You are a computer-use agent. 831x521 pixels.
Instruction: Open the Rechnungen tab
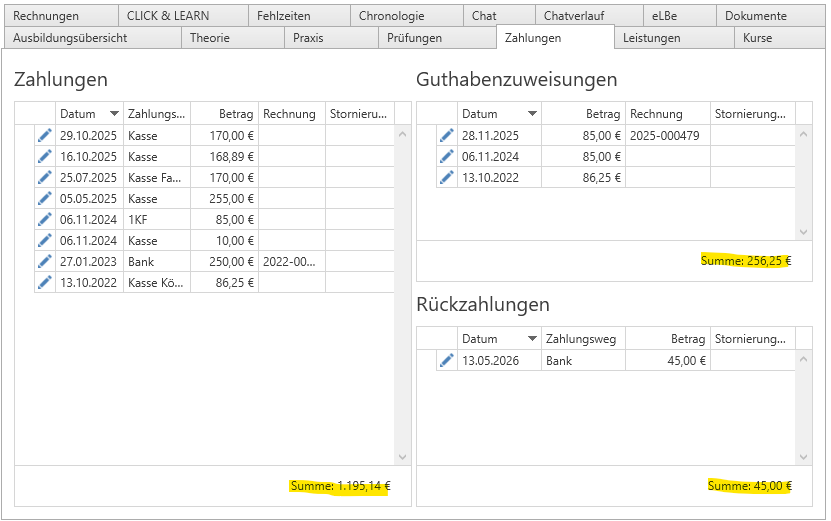pos(61,16)
